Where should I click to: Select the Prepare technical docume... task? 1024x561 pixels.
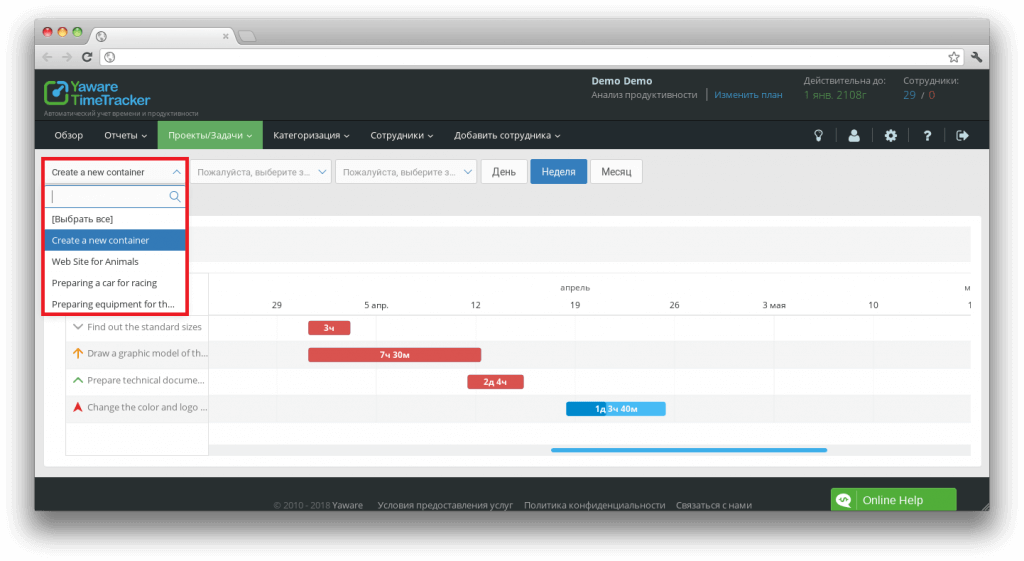pyautogui.click(x=146, y=380)
